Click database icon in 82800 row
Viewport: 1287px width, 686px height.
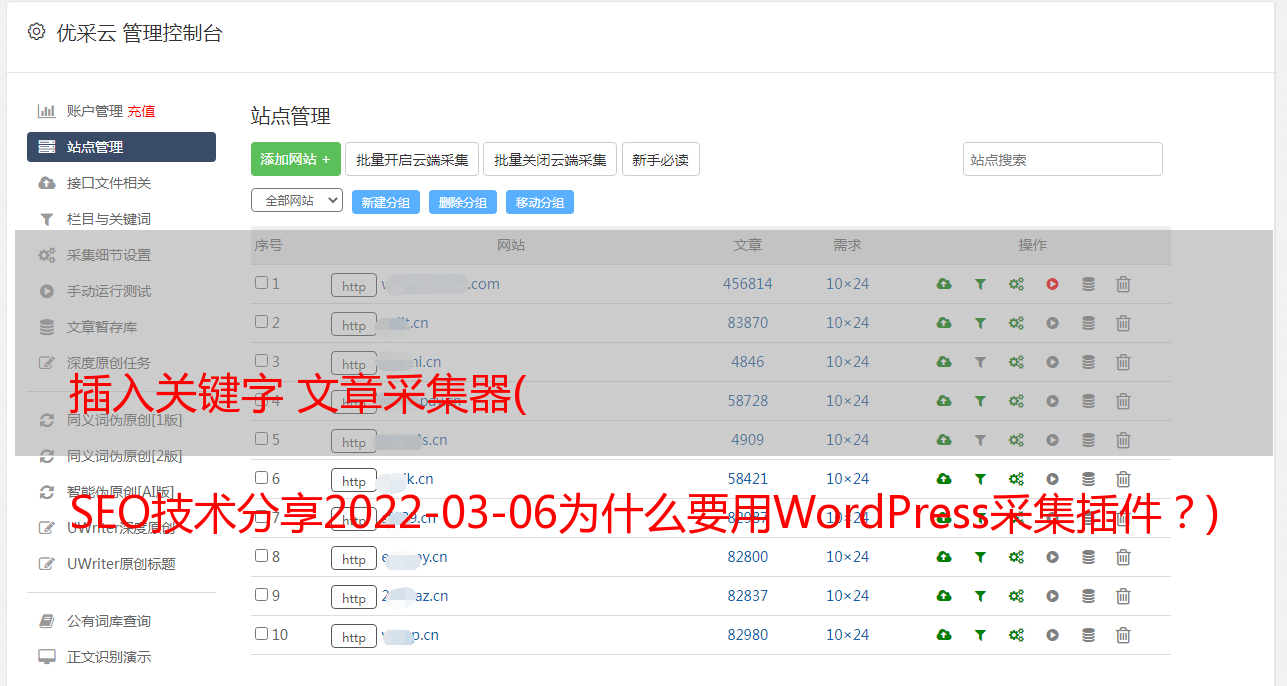1088,557
